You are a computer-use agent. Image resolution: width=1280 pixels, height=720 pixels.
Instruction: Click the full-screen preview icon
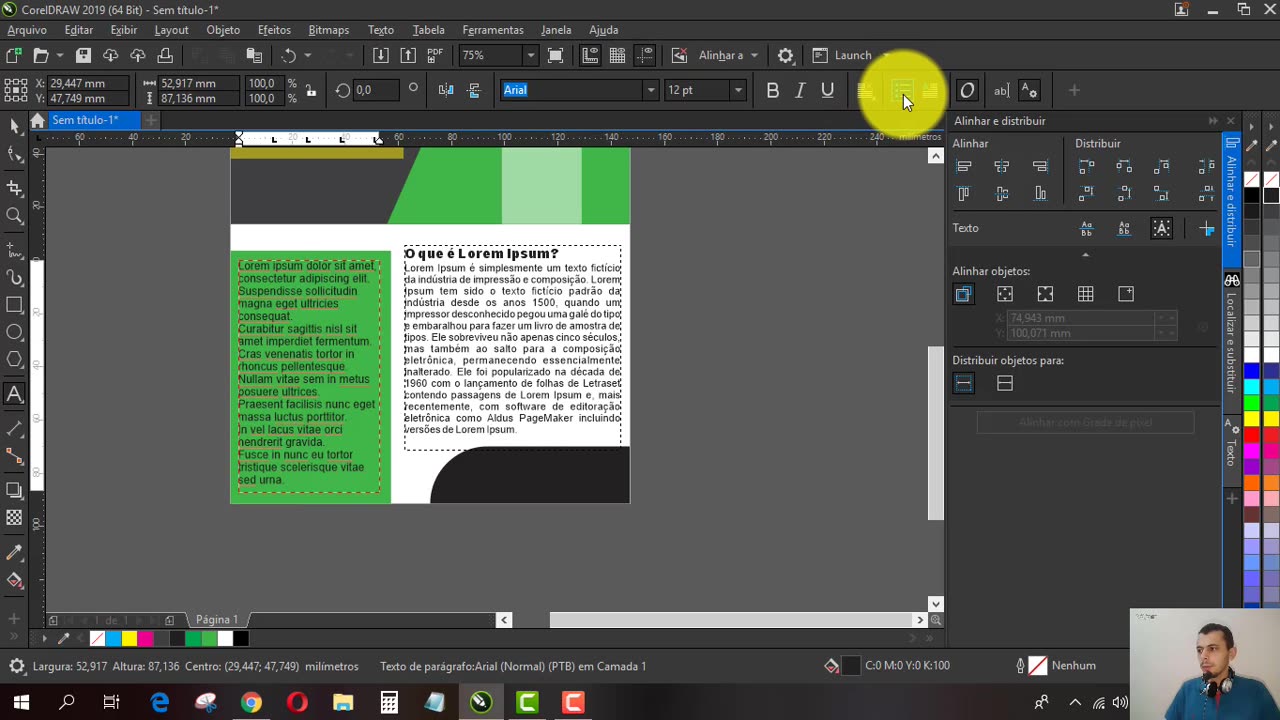556,56
